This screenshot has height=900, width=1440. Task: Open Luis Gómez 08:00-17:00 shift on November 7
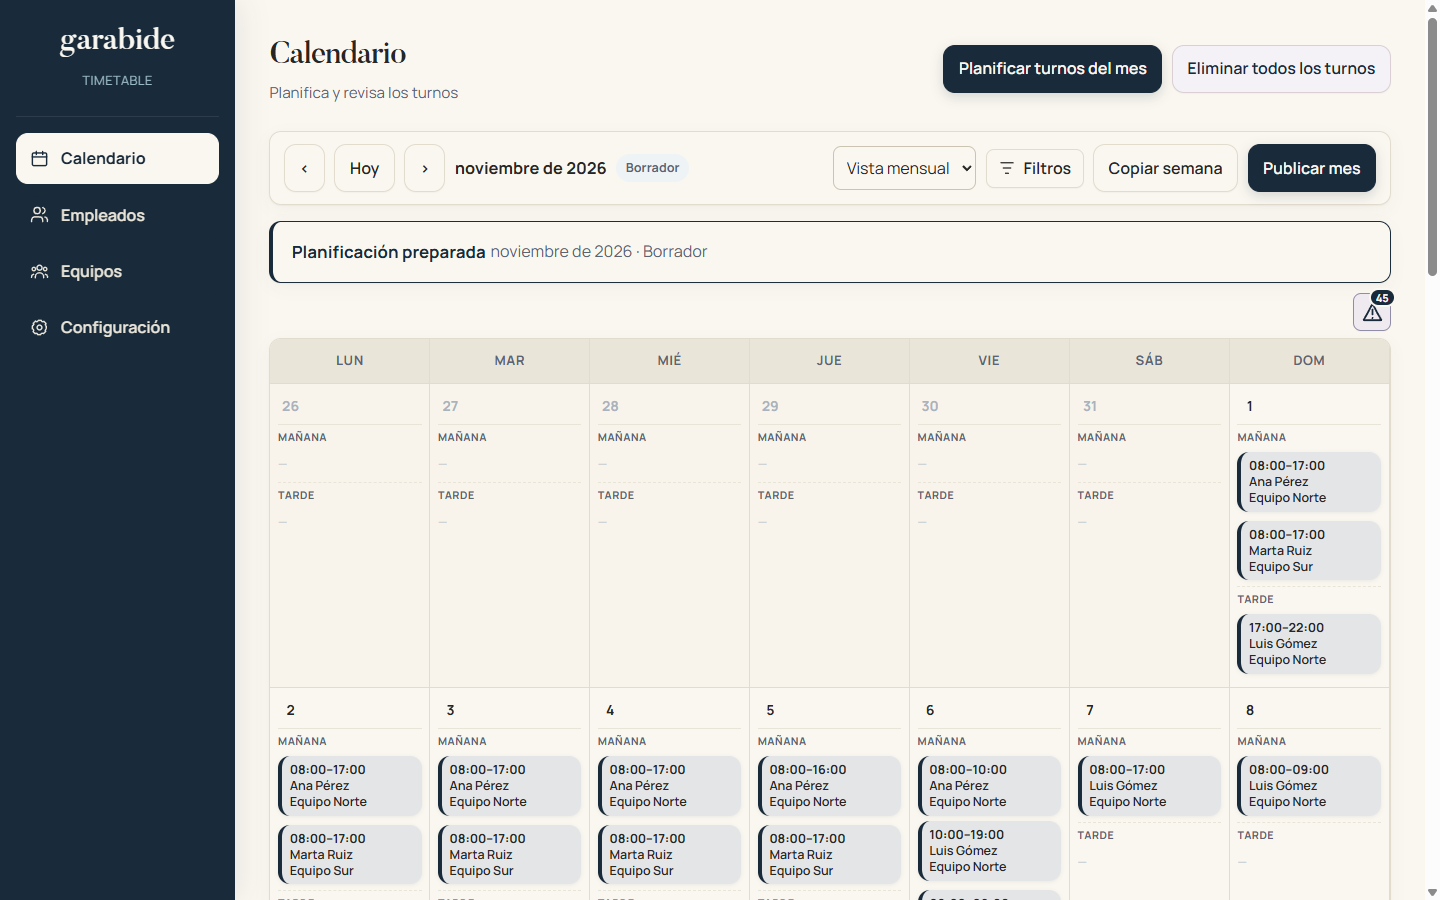point(1150,786)
